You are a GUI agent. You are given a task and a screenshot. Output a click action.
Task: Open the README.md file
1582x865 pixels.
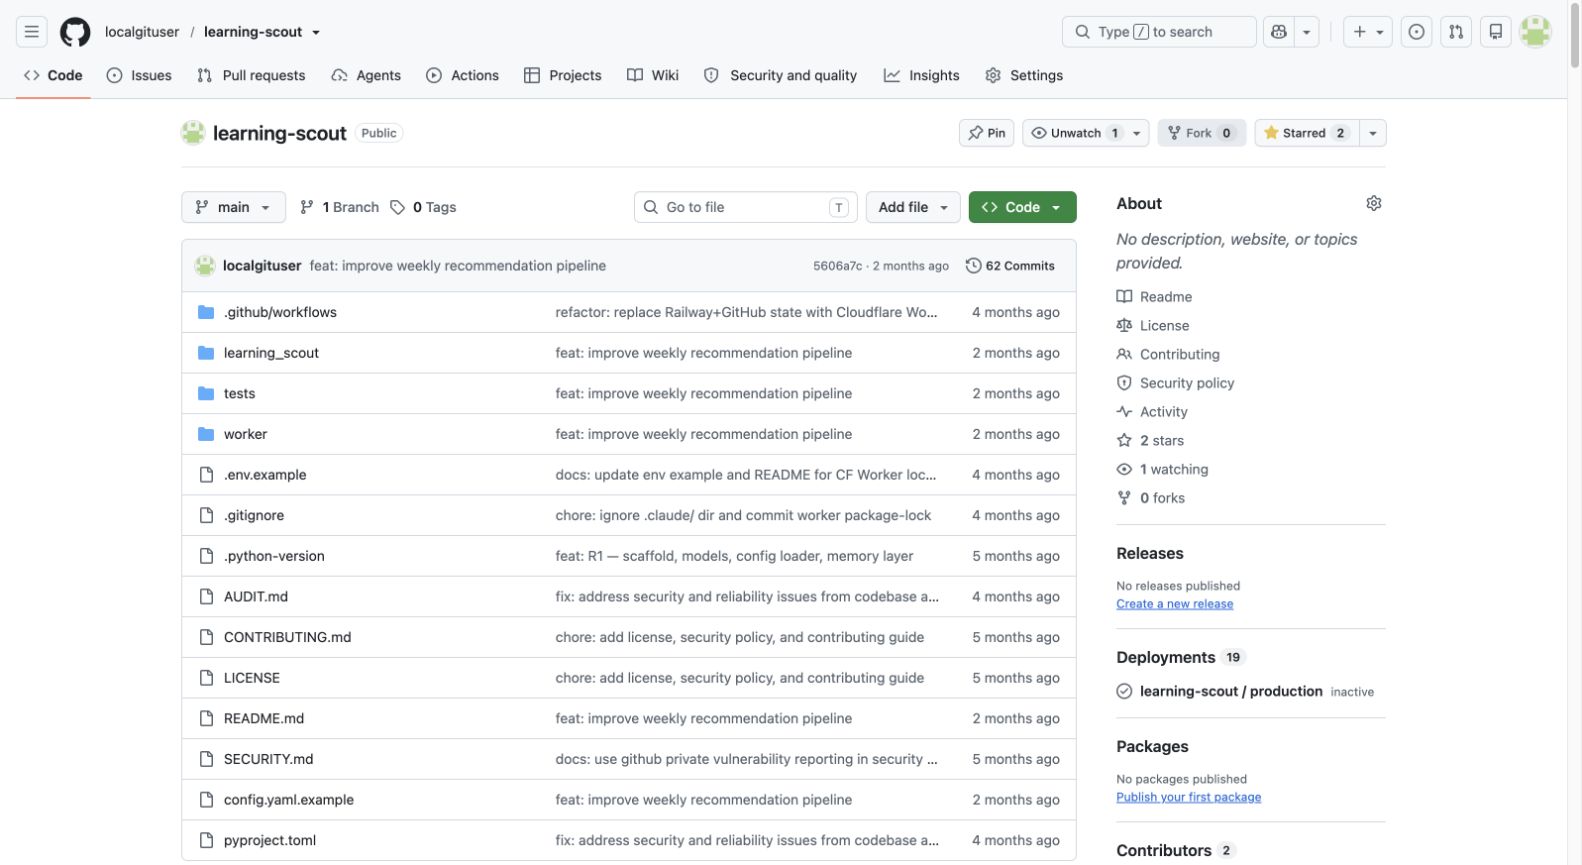tap(264, 718)
